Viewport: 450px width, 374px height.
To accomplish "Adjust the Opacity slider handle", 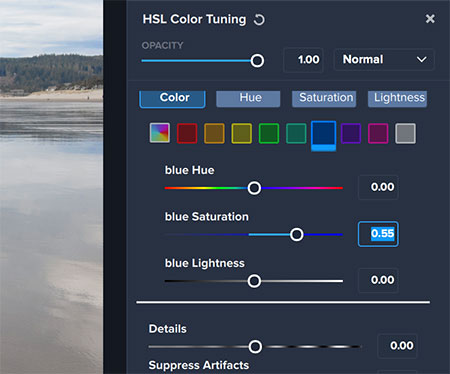I will (x=257, y=61).
